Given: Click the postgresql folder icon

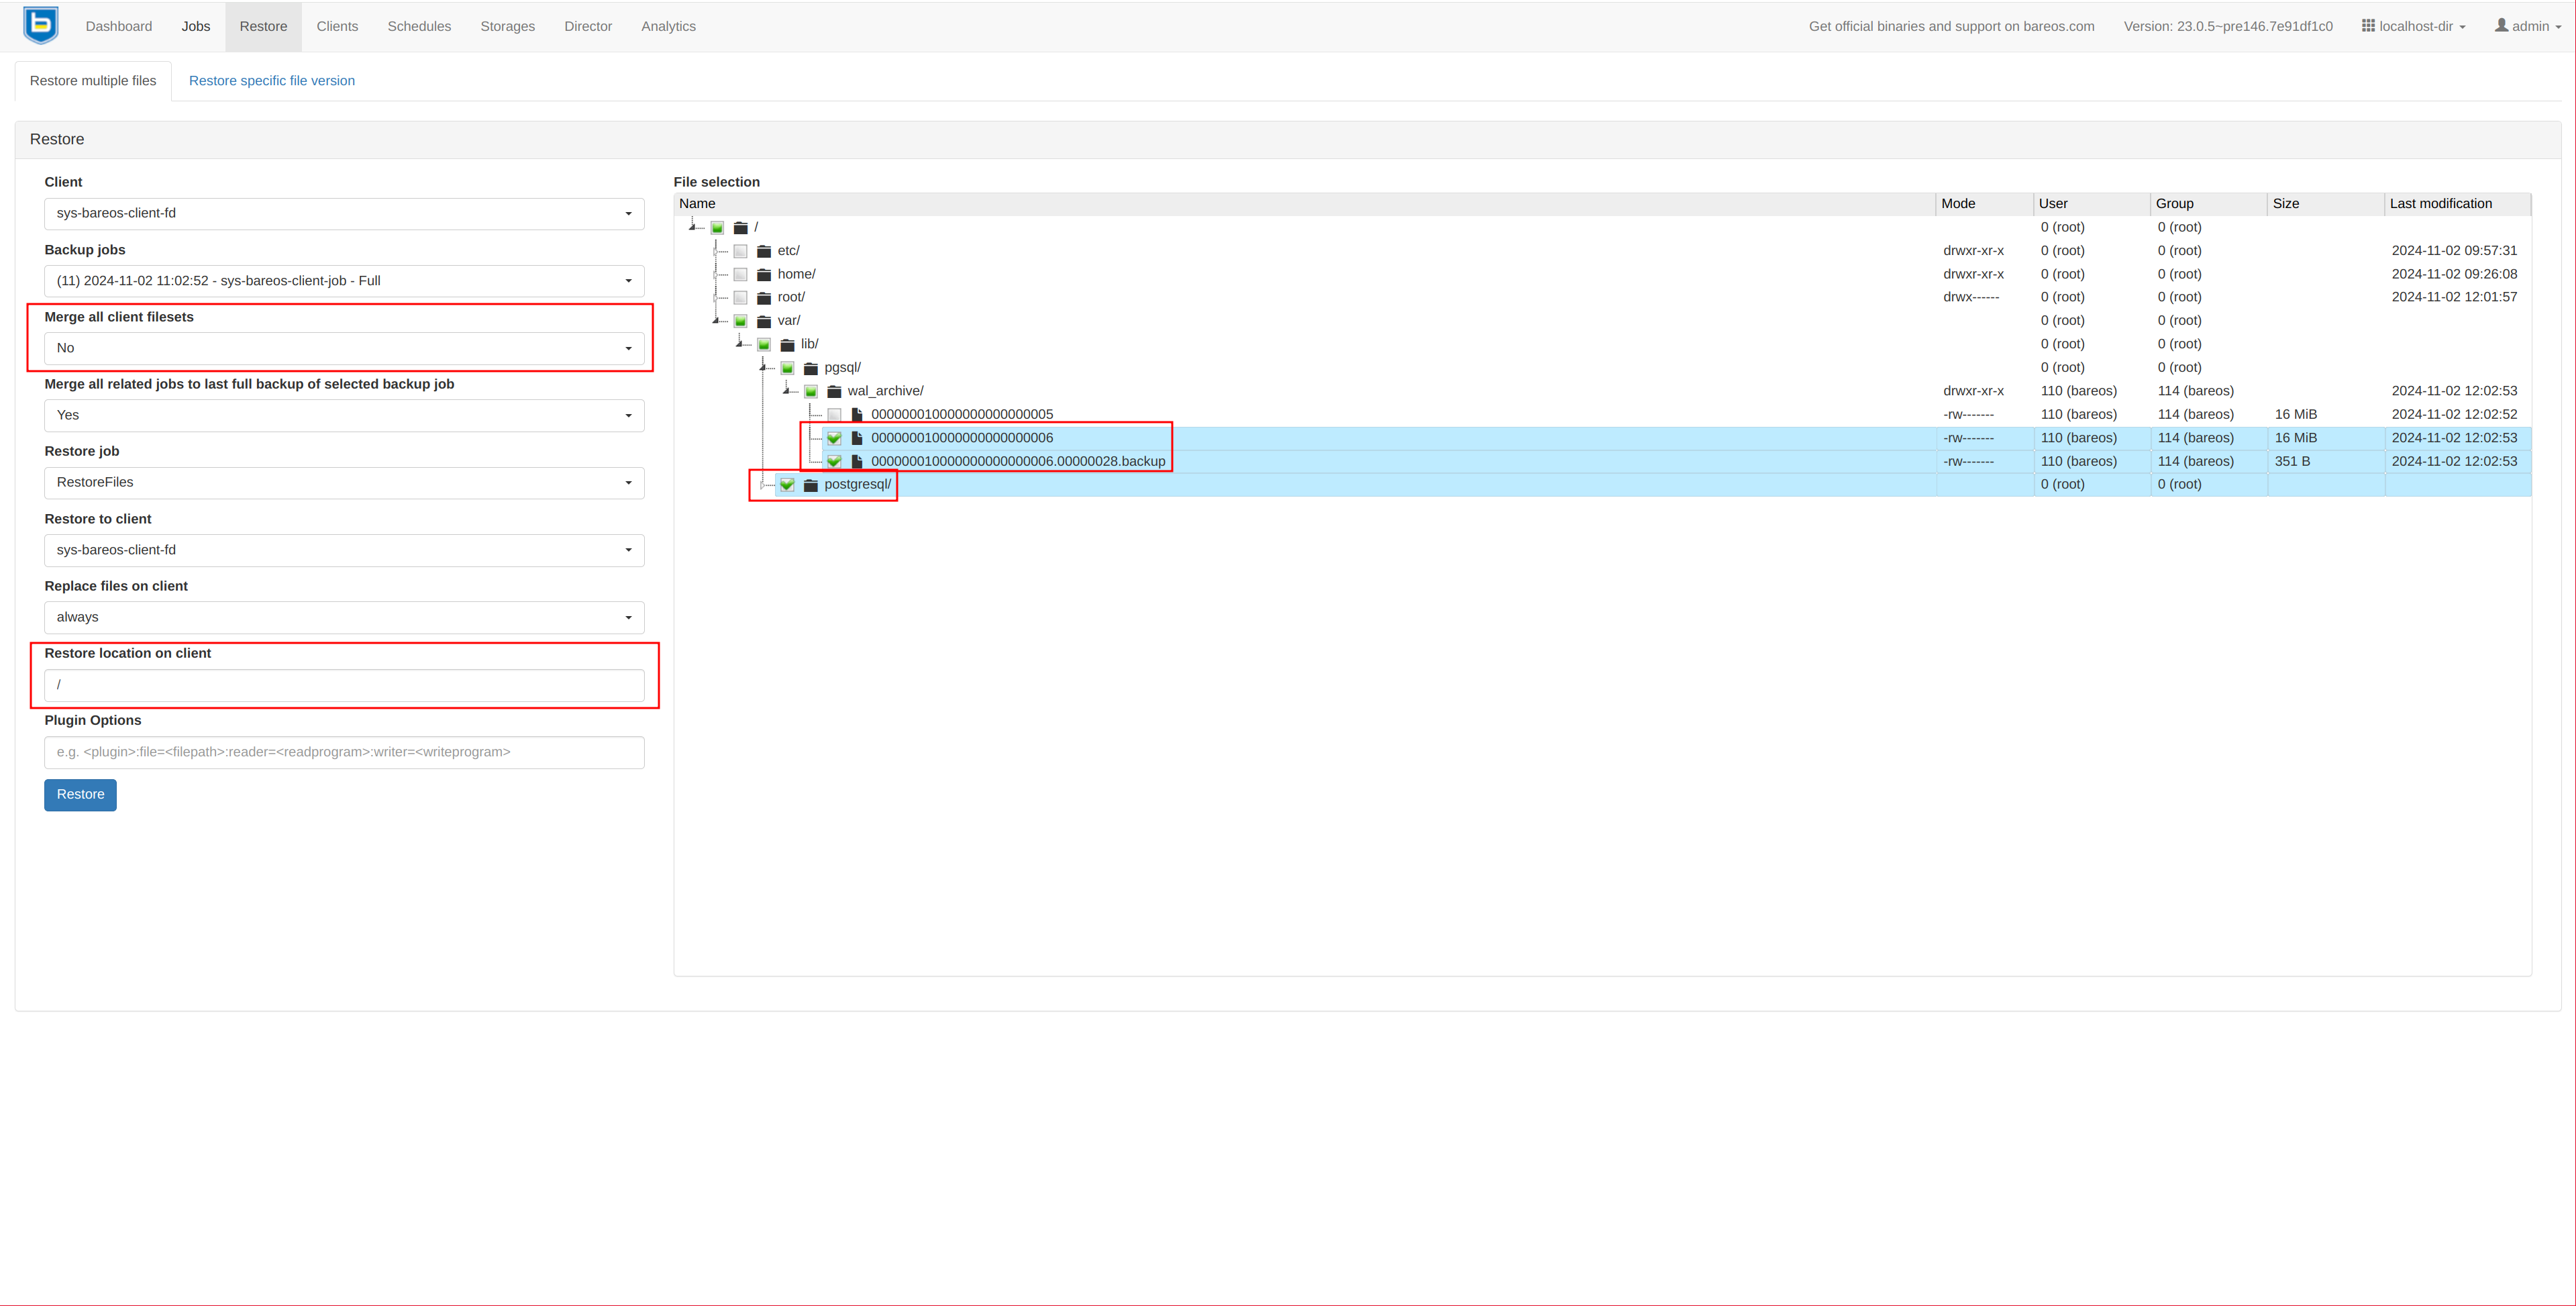Looking at the screenshot, I should (811, 485).
